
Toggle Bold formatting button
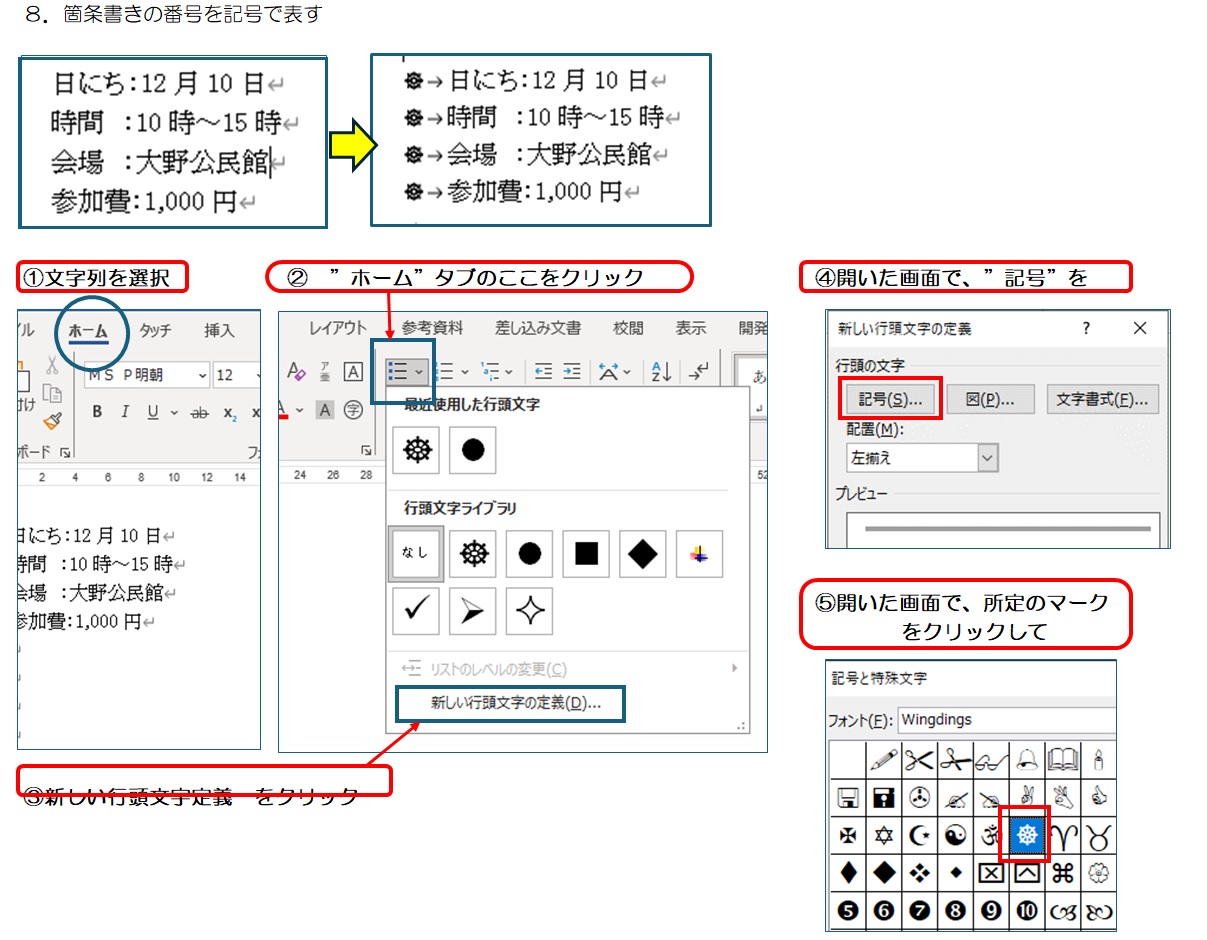97,412
